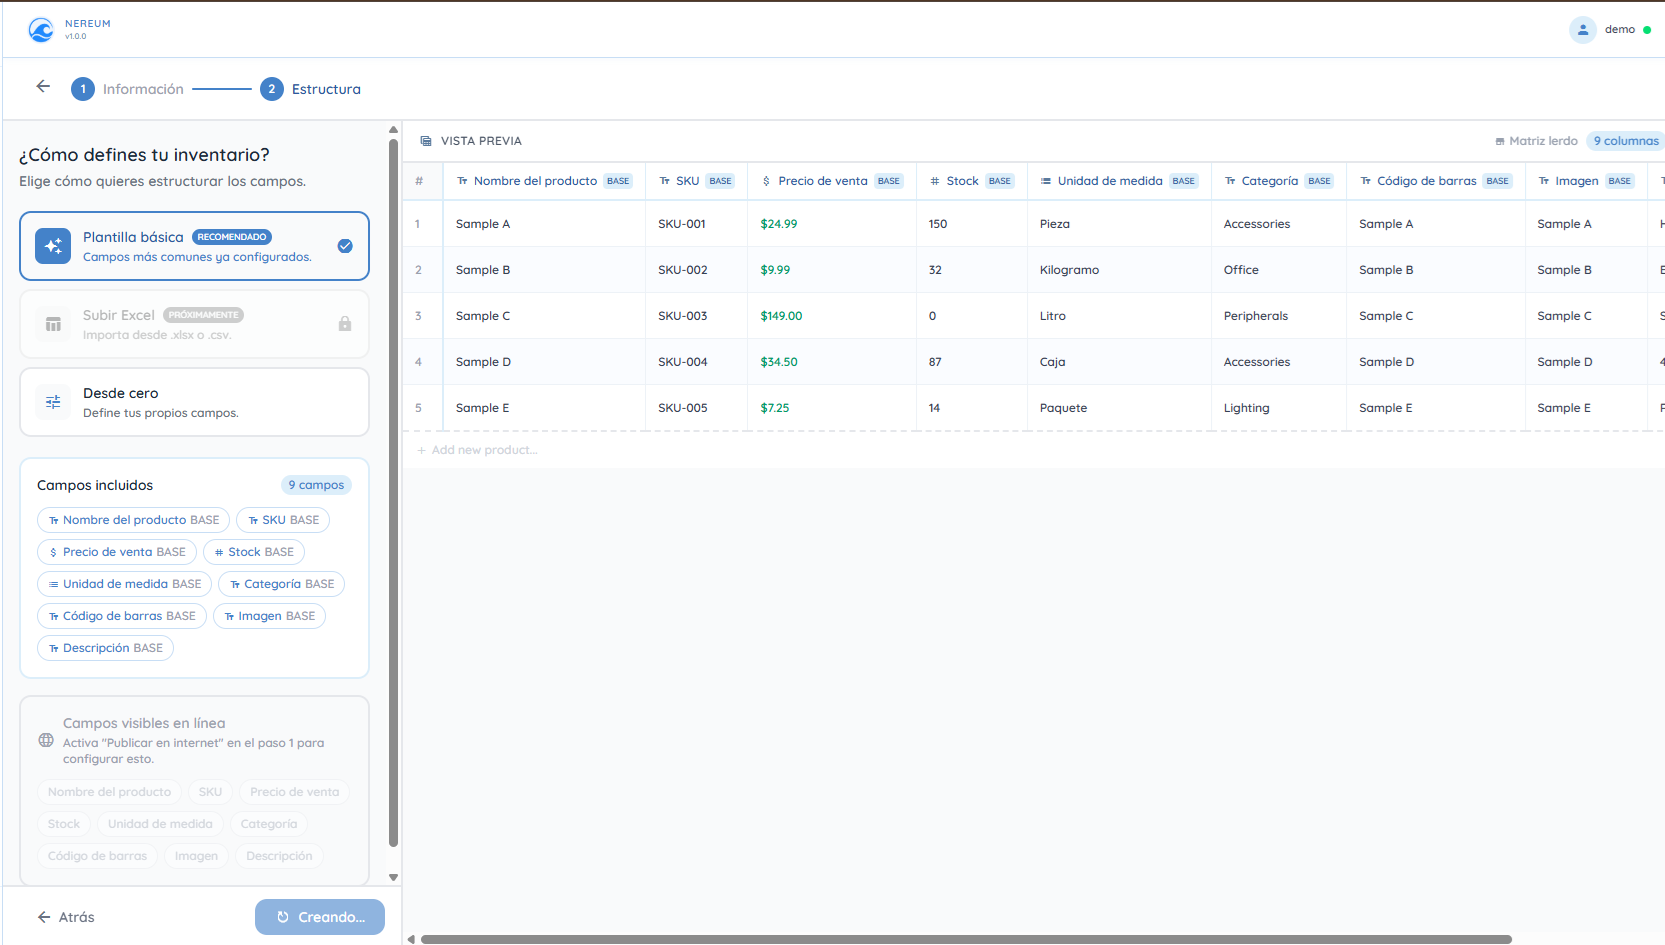The width and height of the screenshot is (1665, 945).
Task: Click the Nereum wave logo
Action: 41,30
